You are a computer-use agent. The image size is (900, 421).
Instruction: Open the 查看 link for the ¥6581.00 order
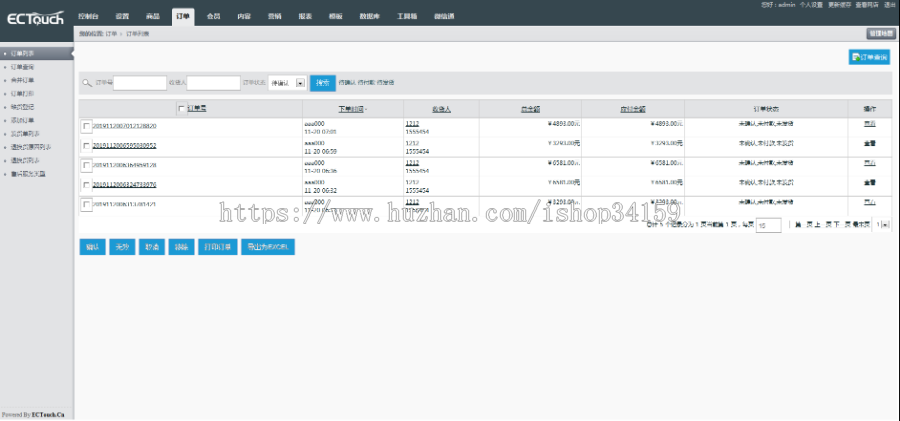click(870, 163)
